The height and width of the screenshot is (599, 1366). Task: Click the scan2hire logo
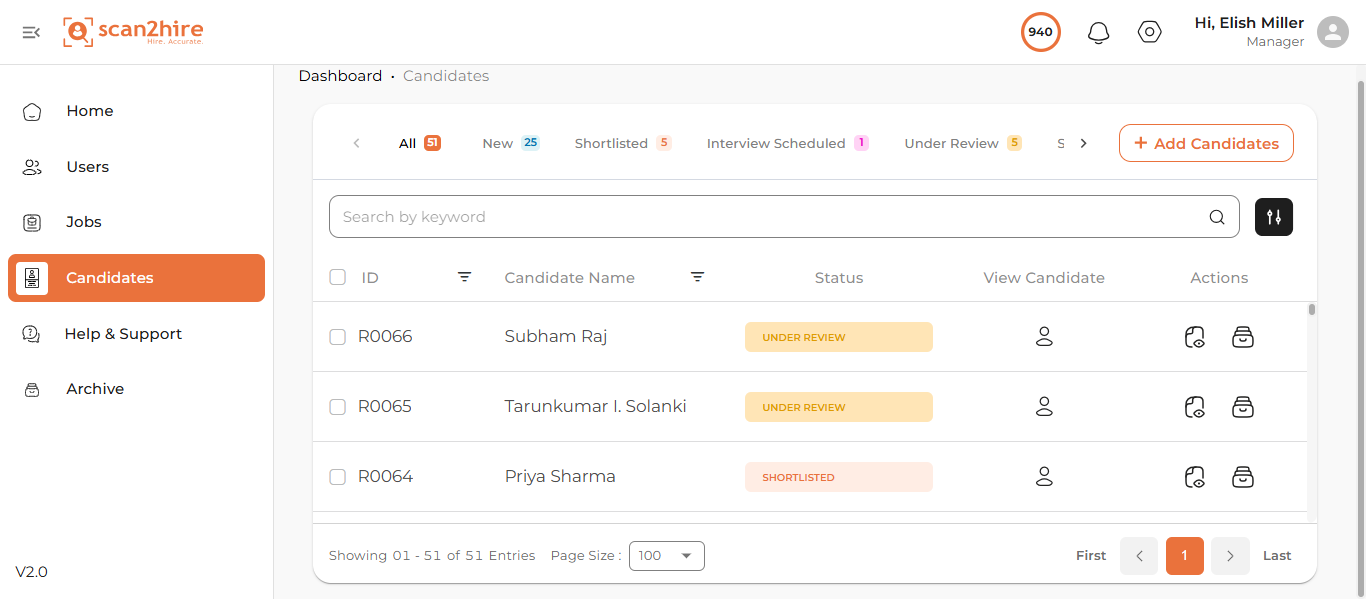click(133, 32)
